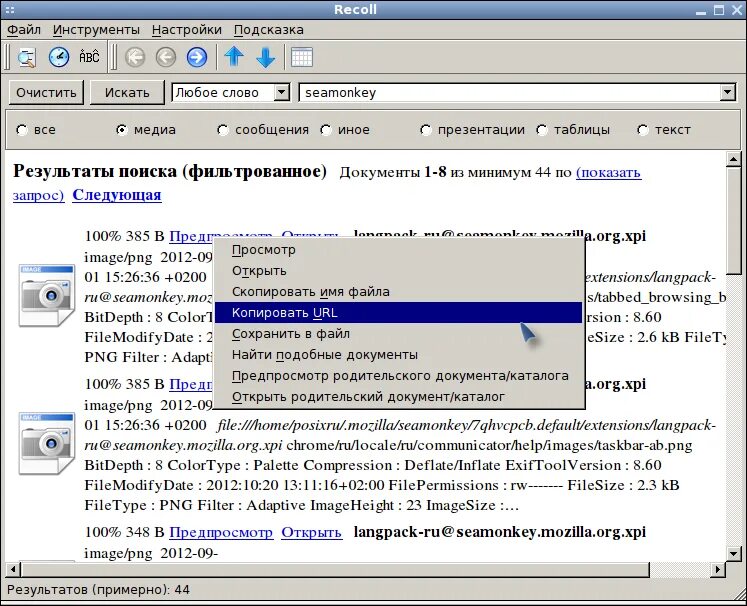
Task: Click into the seamonkey search input field
Action: (510, 92)
